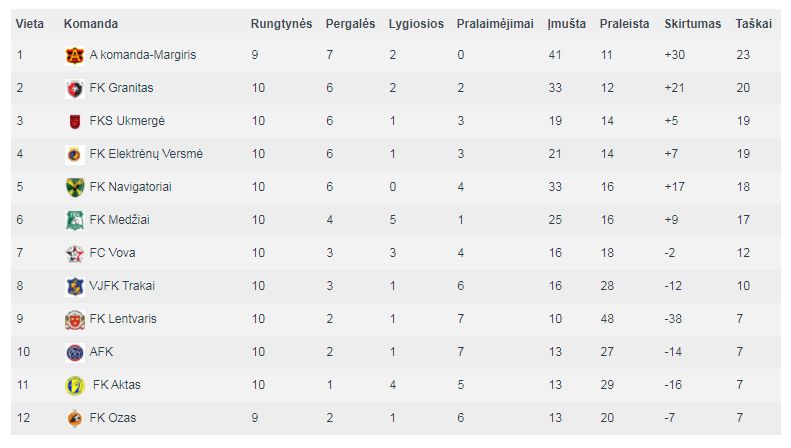
Task: Open the FK Granitas team name link
Action: [121, 88]
